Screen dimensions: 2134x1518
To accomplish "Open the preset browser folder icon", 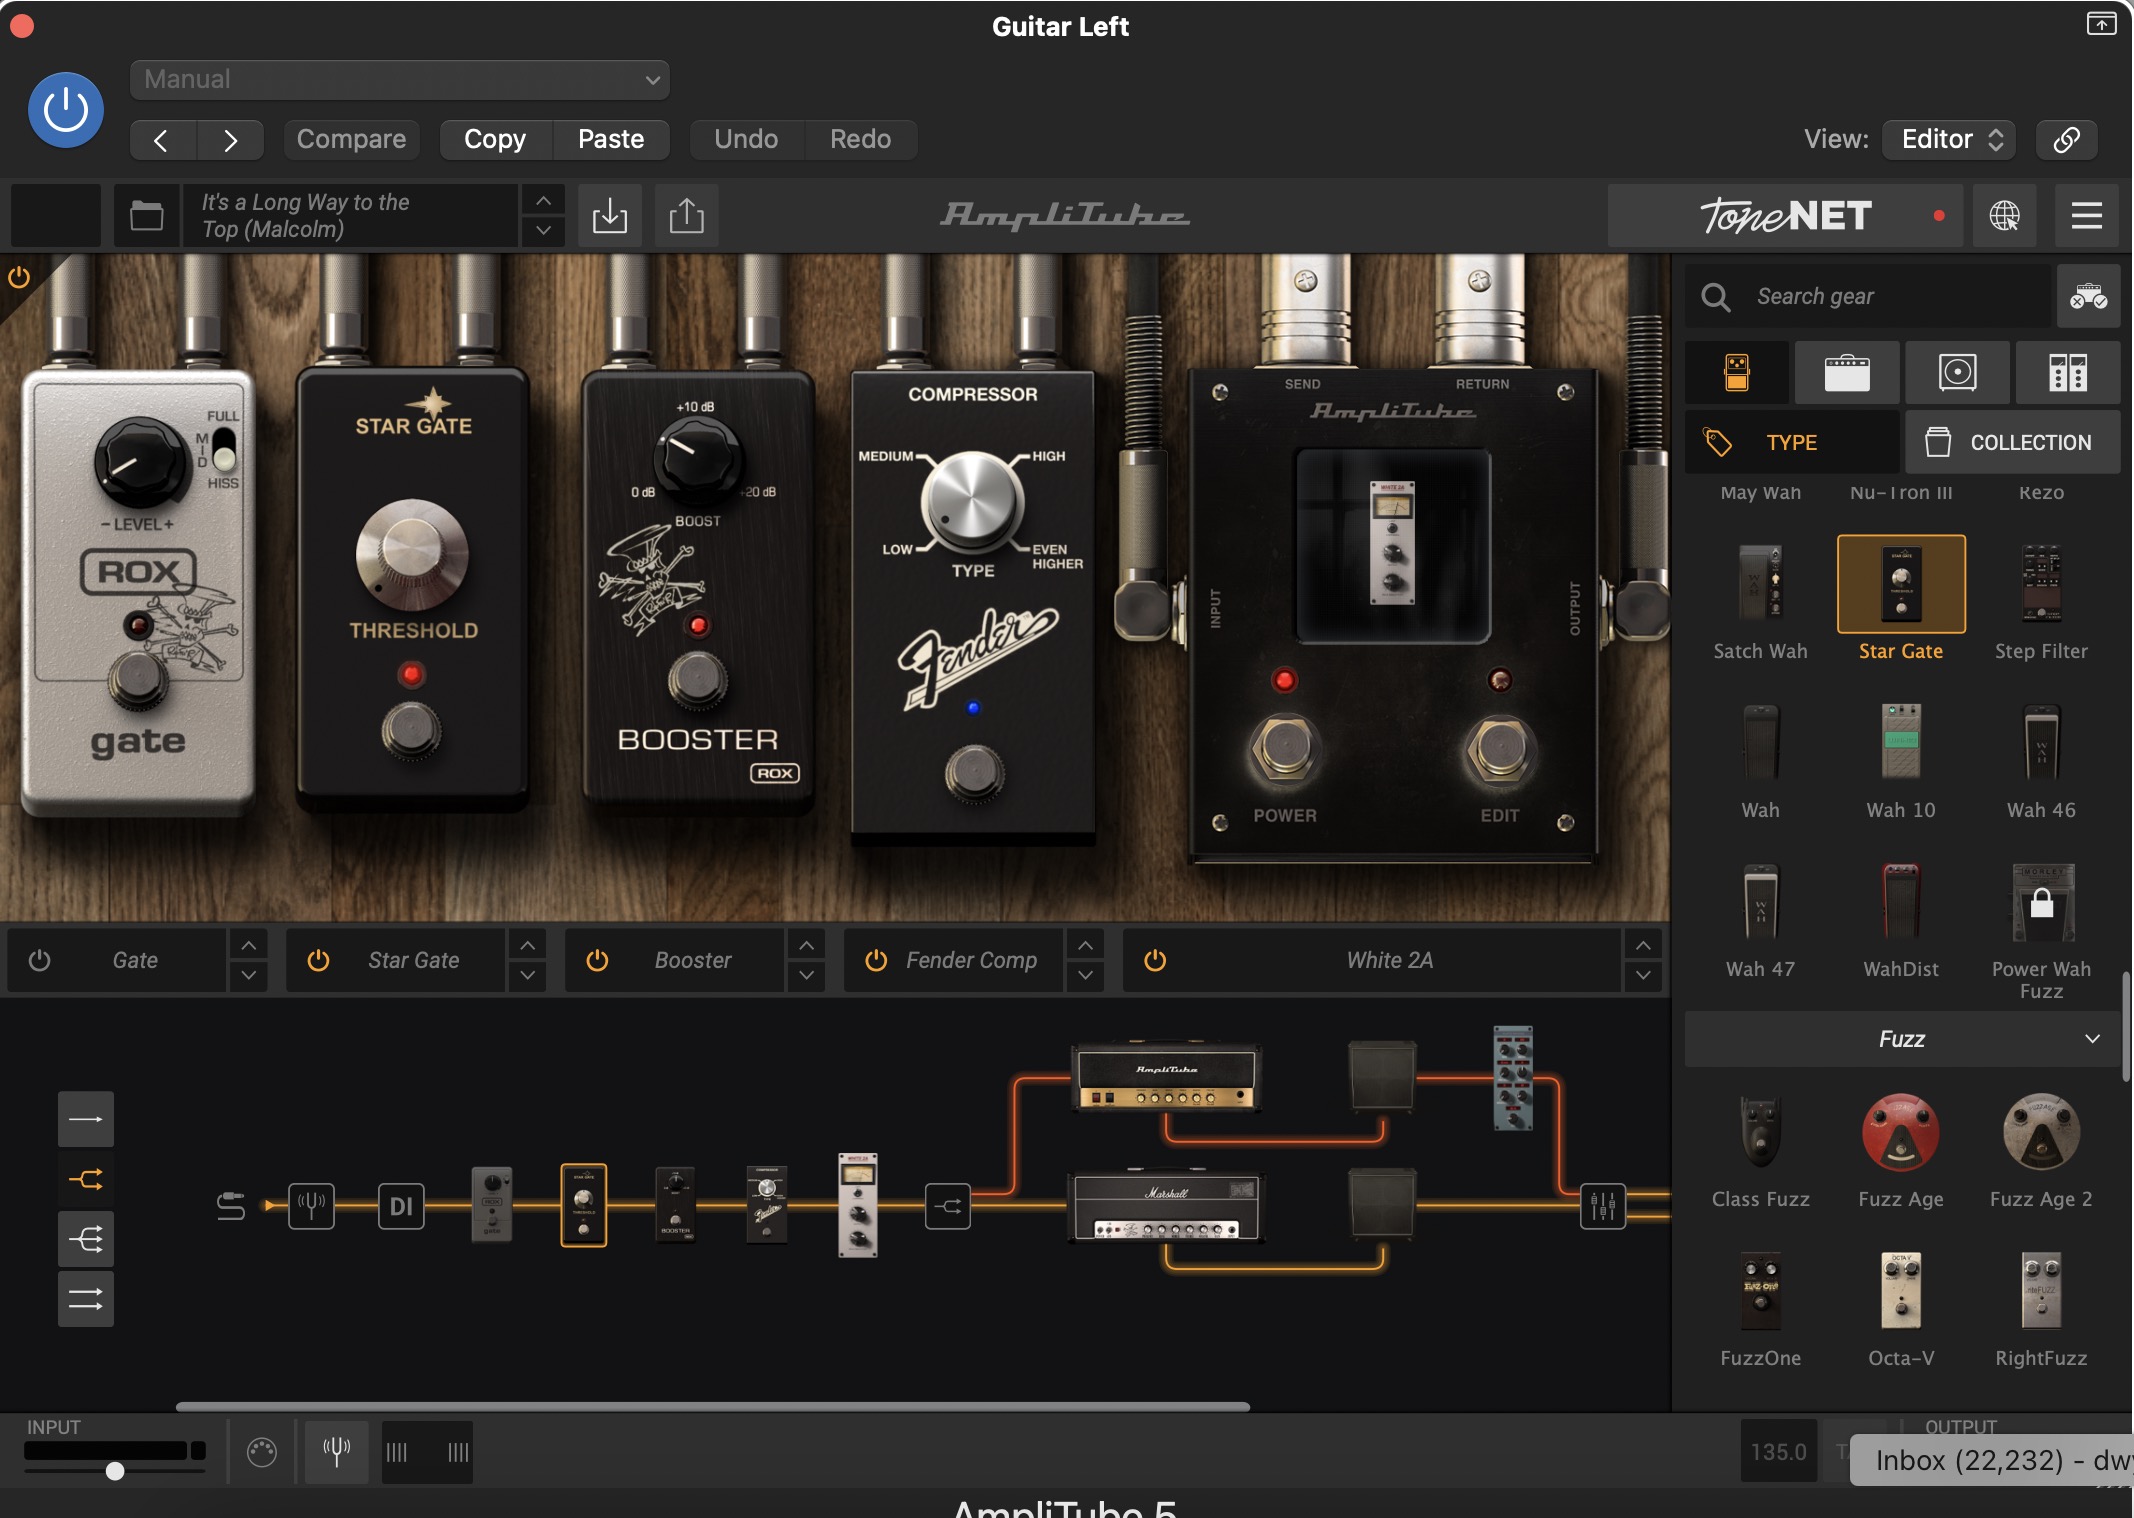I will point(147,215).
